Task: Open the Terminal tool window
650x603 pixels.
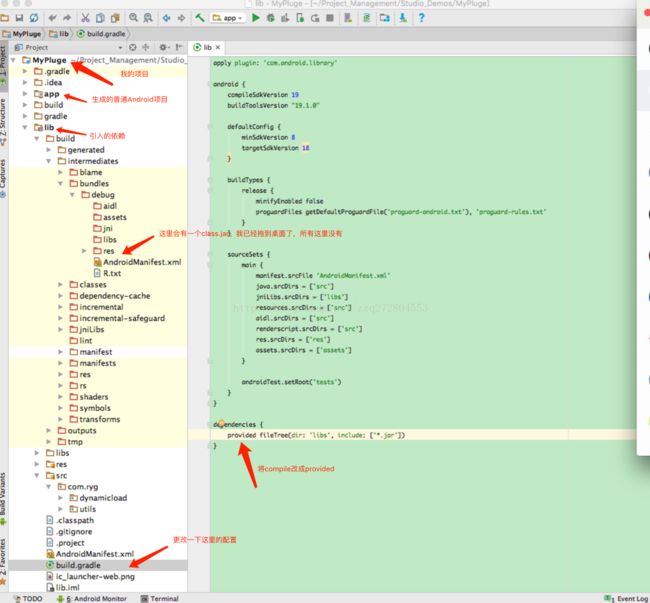Action: tap(160, 598)
